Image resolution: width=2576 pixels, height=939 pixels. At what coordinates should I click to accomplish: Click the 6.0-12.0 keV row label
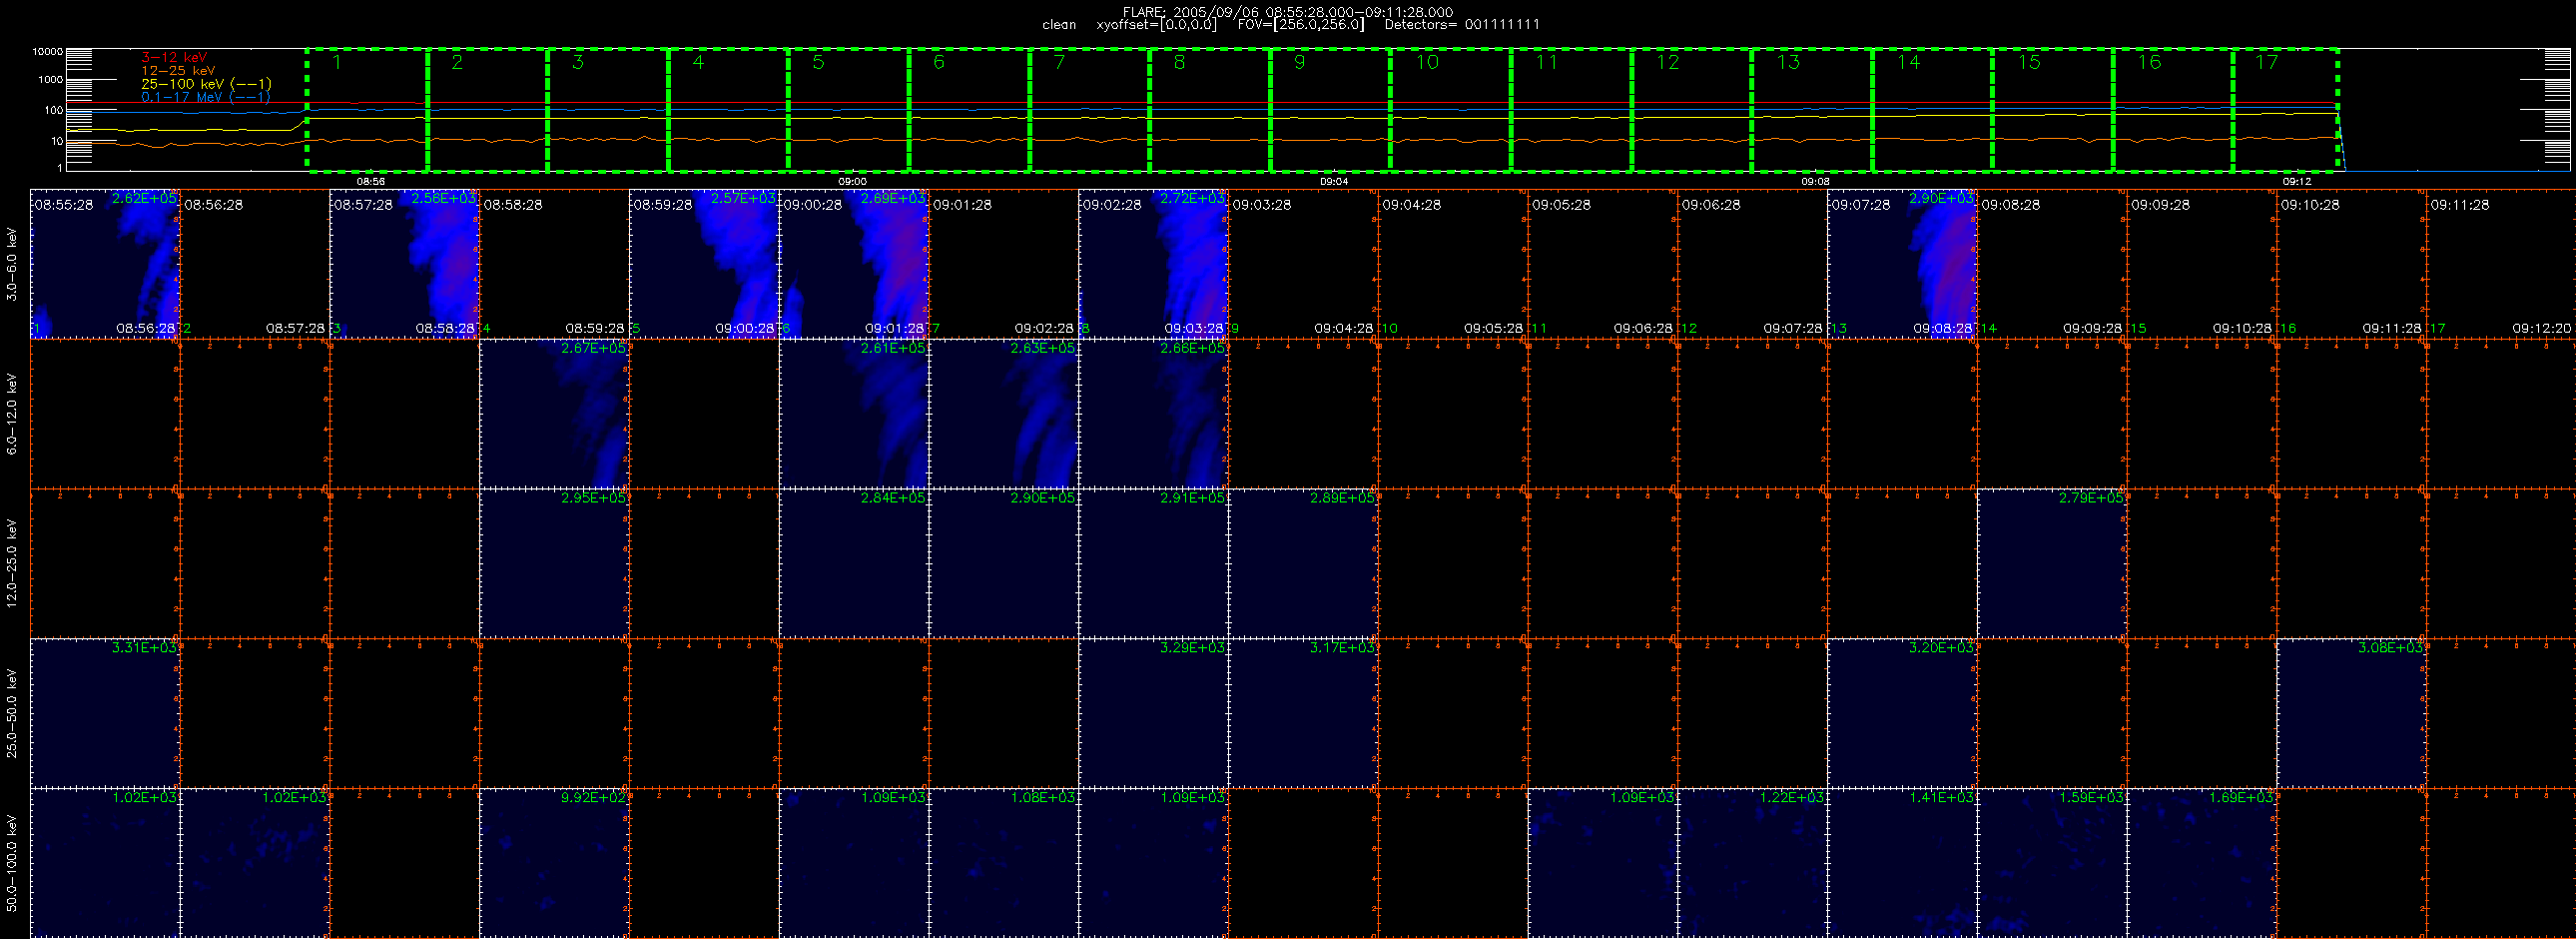tap(12, 414)
